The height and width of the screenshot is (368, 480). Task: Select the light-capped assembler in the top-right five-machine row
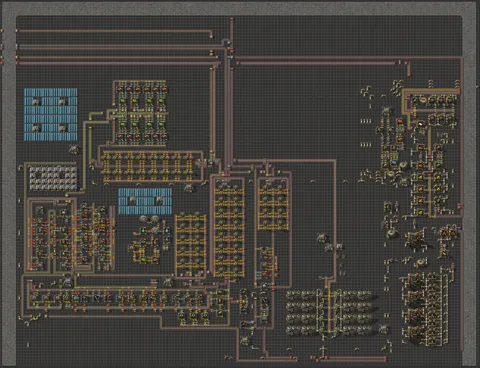click(x=424, y=100)
